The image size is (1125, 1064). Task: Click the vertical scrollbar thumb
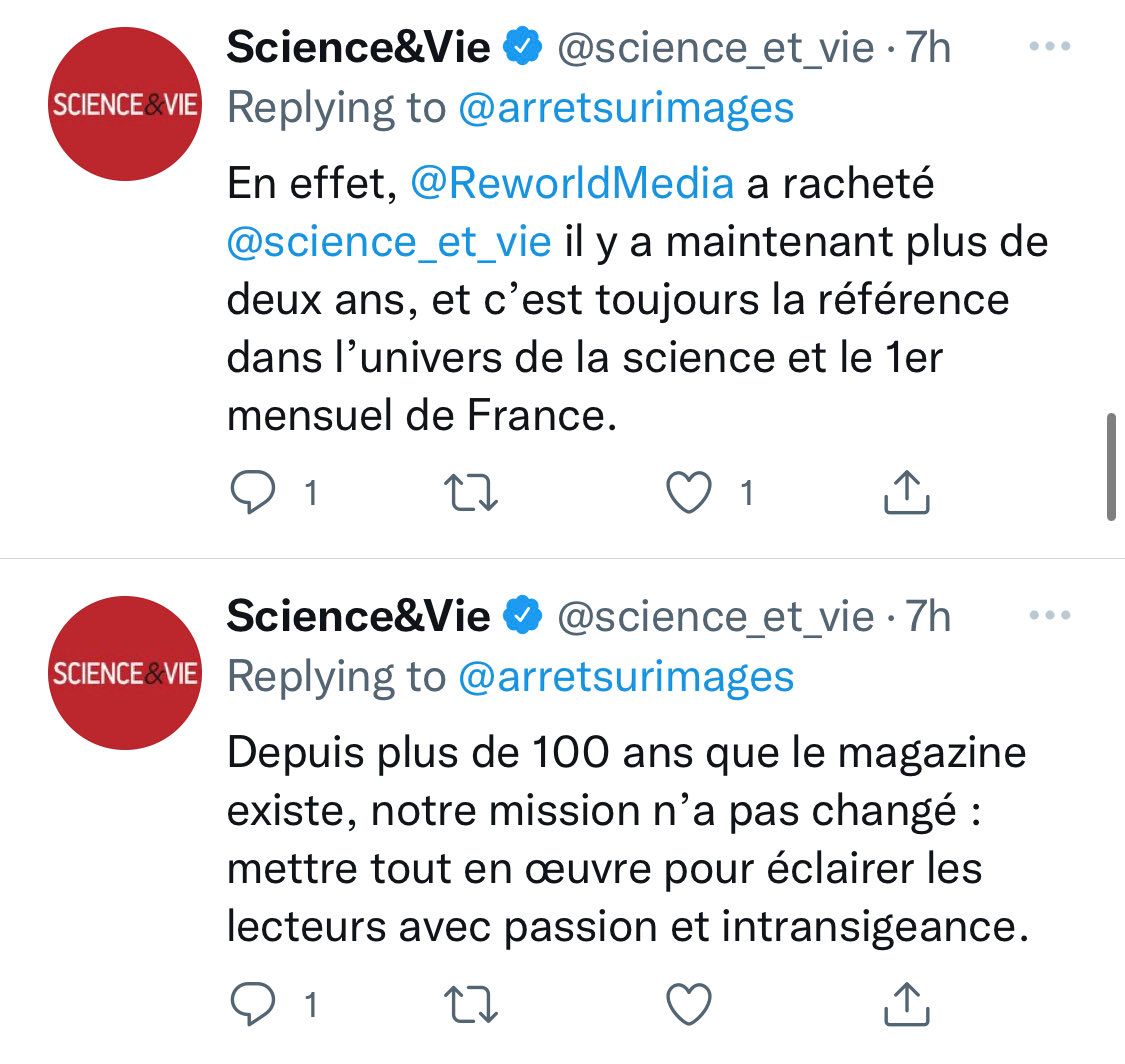point(1110,465)
